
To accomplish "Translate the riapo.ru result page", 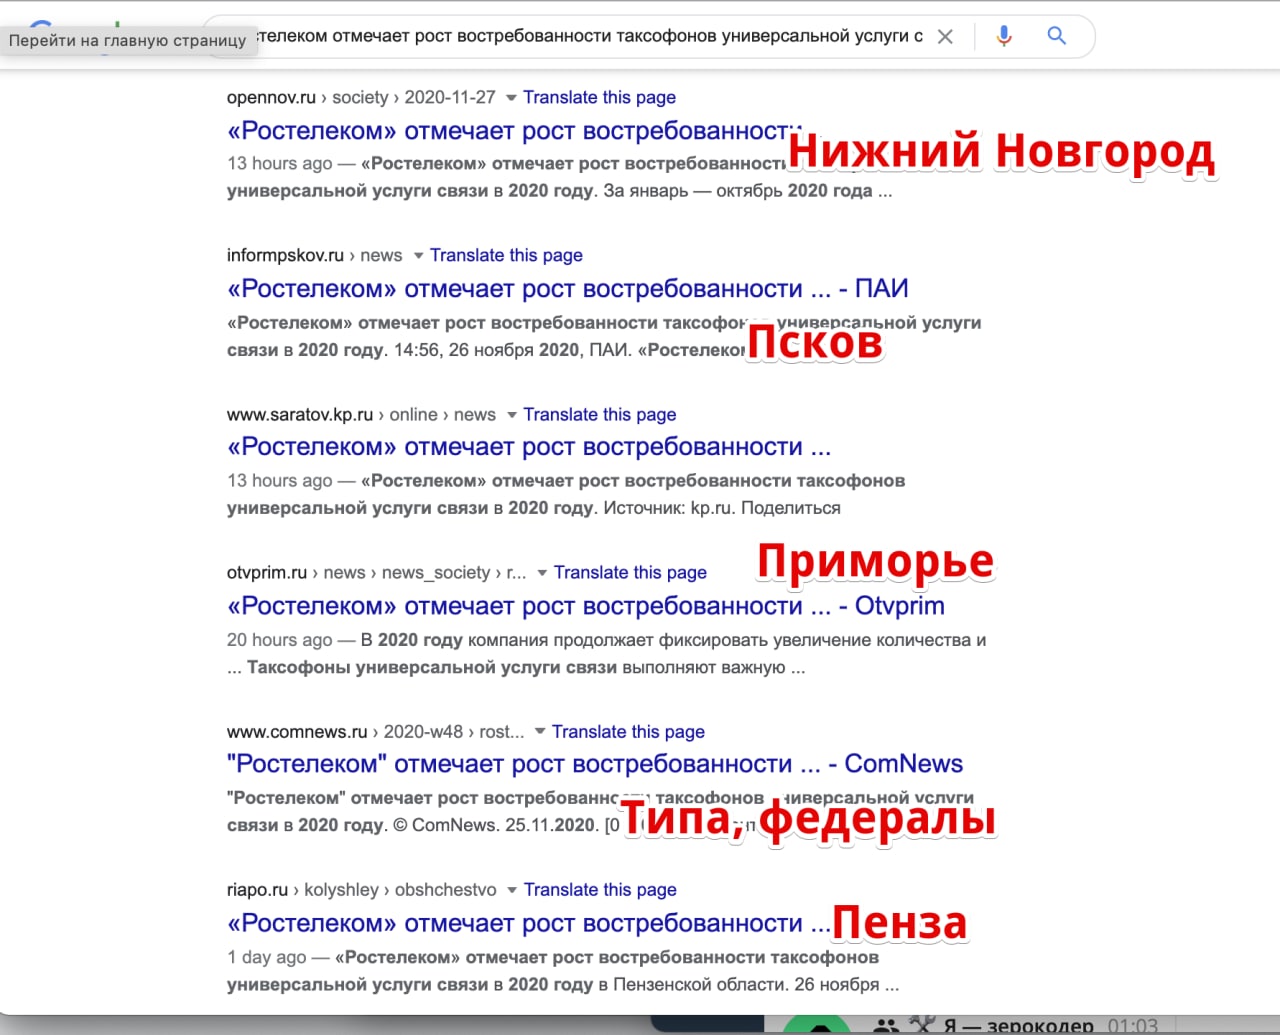I will (600, 889).
